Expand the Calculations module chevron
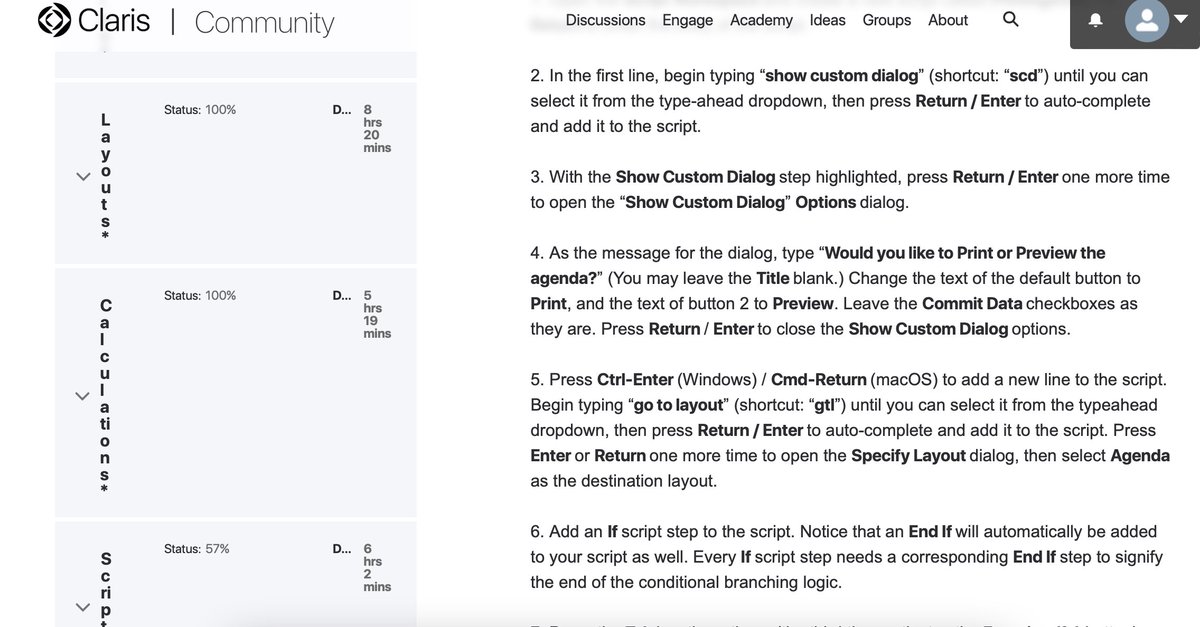1200x627 pixels. point(84,396)
